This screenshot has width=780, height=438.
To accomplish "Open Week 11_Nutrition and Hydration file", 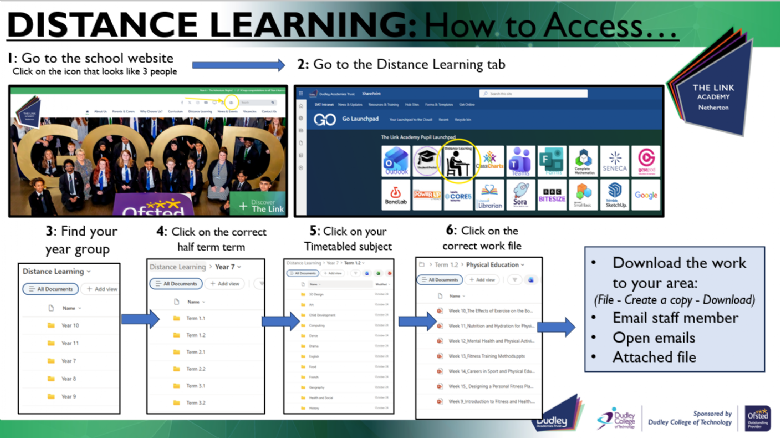I will coord(491,326).
